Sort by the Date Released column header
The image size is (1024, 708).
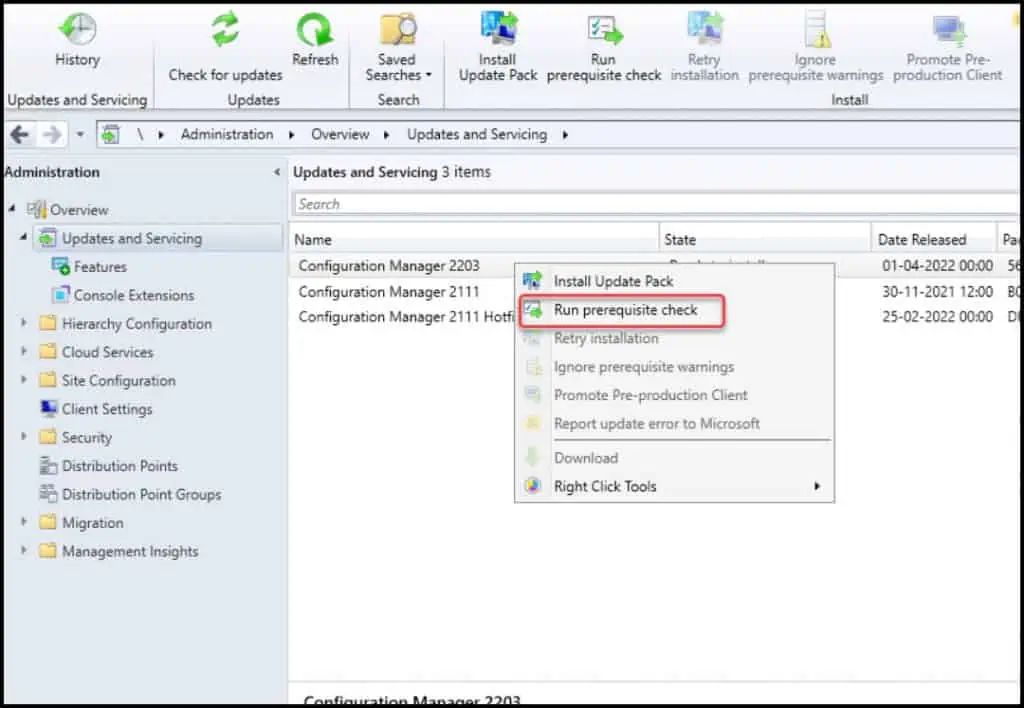click(x=933, y=240)
